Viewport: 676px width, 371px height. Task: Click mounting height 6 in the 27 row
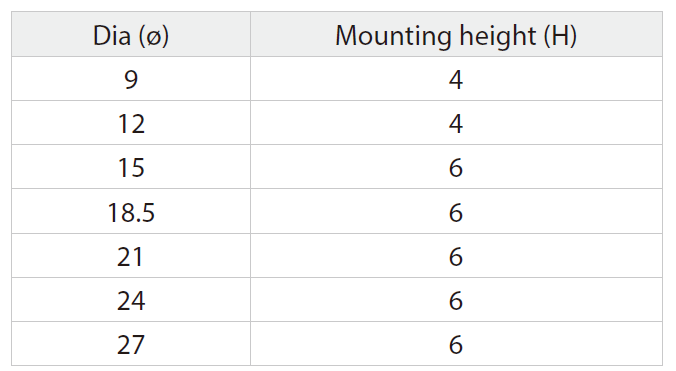[456, 344]
